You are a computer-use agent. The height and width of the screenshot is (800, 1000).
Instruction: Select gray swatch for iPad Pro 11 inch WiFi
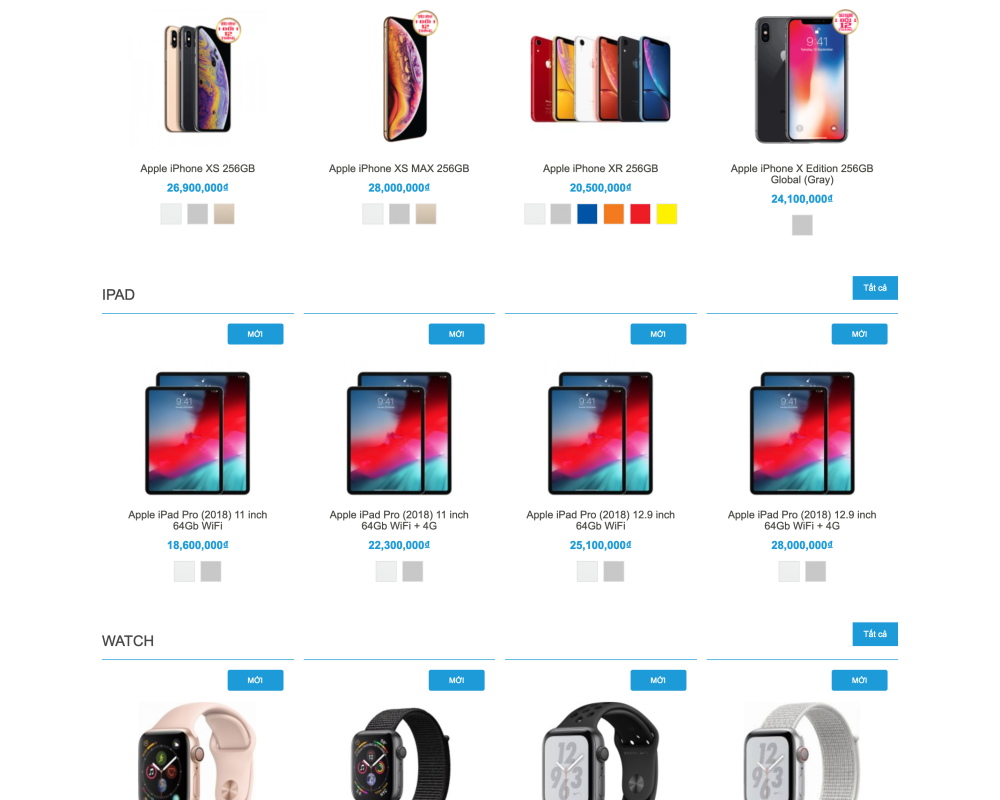pos(211,571)
